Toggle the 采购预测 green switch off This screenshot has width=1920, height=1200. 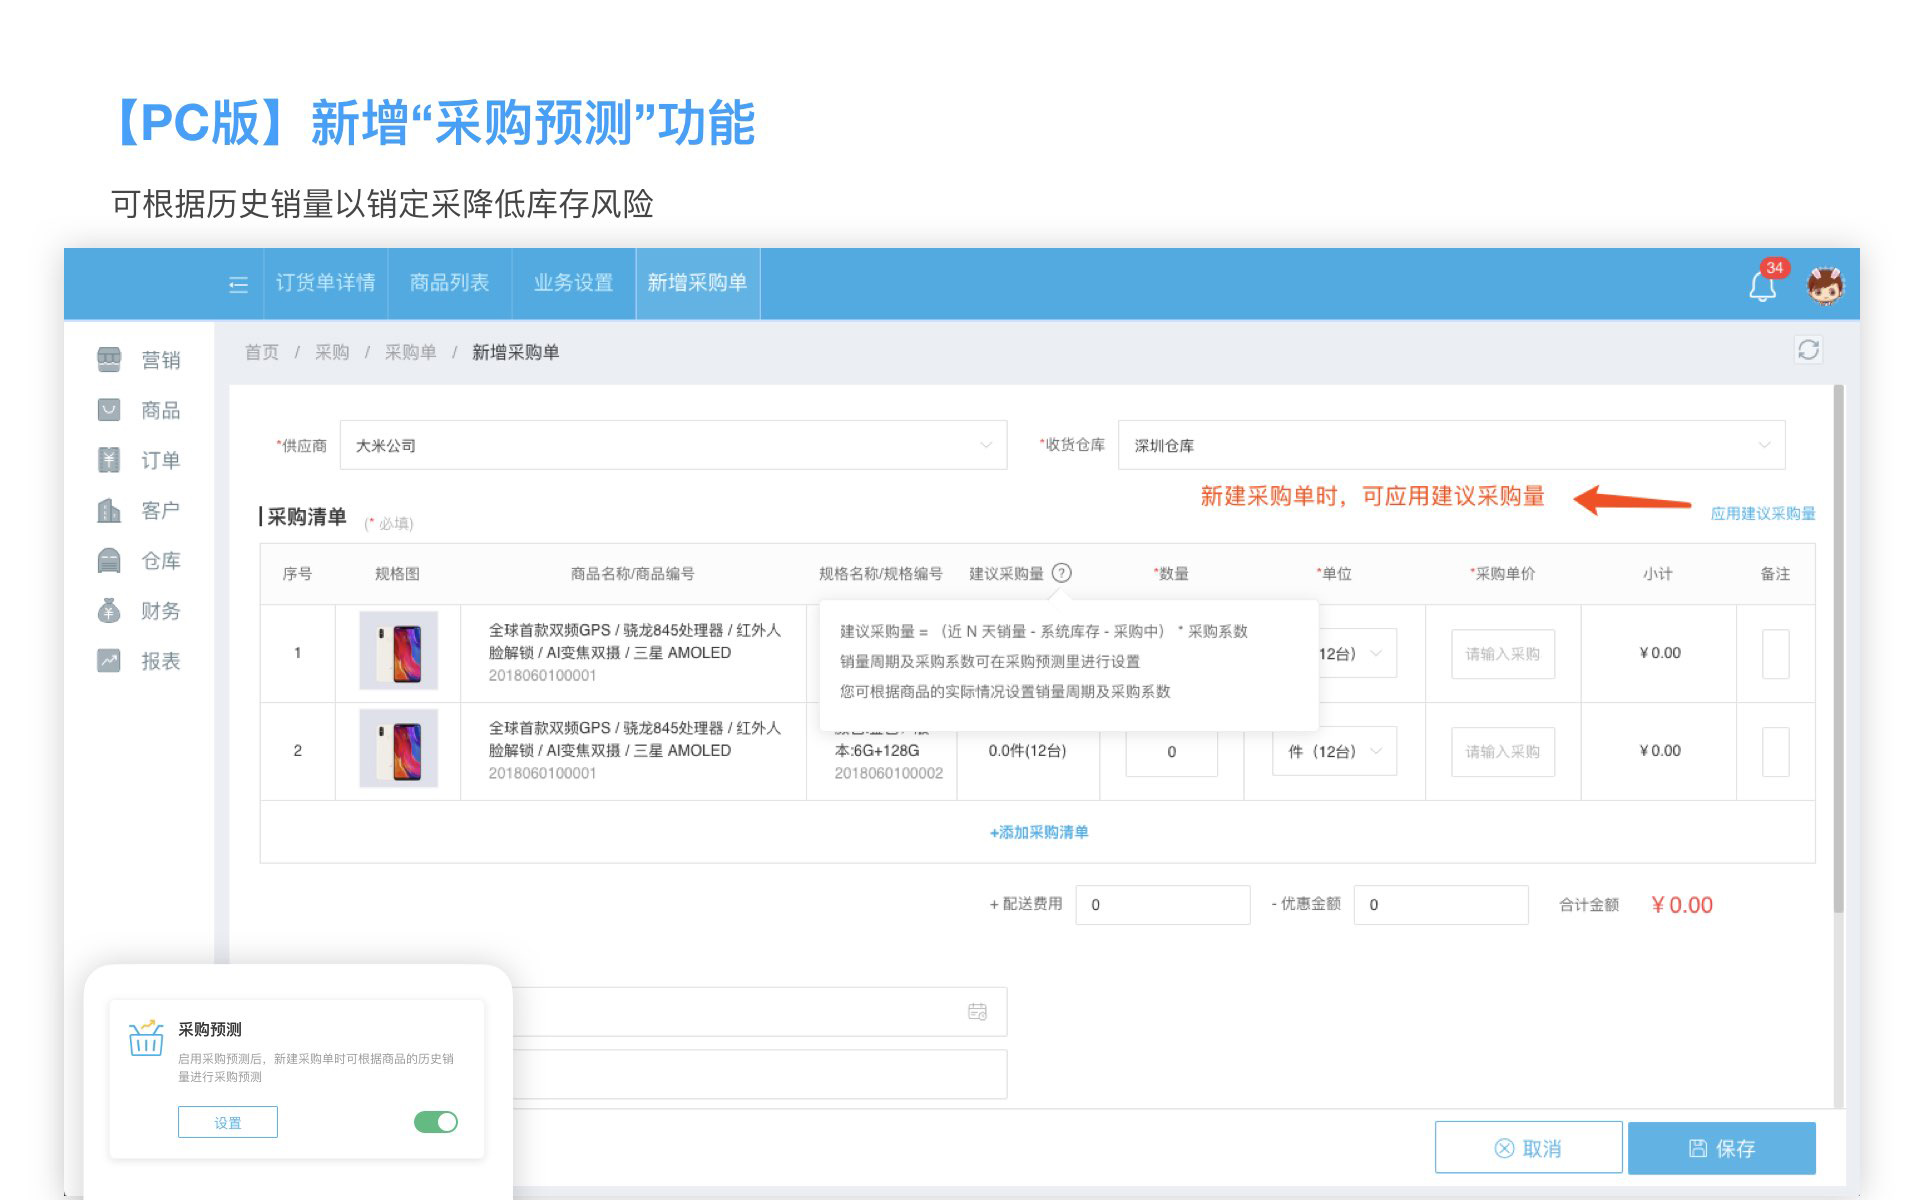436,1122
